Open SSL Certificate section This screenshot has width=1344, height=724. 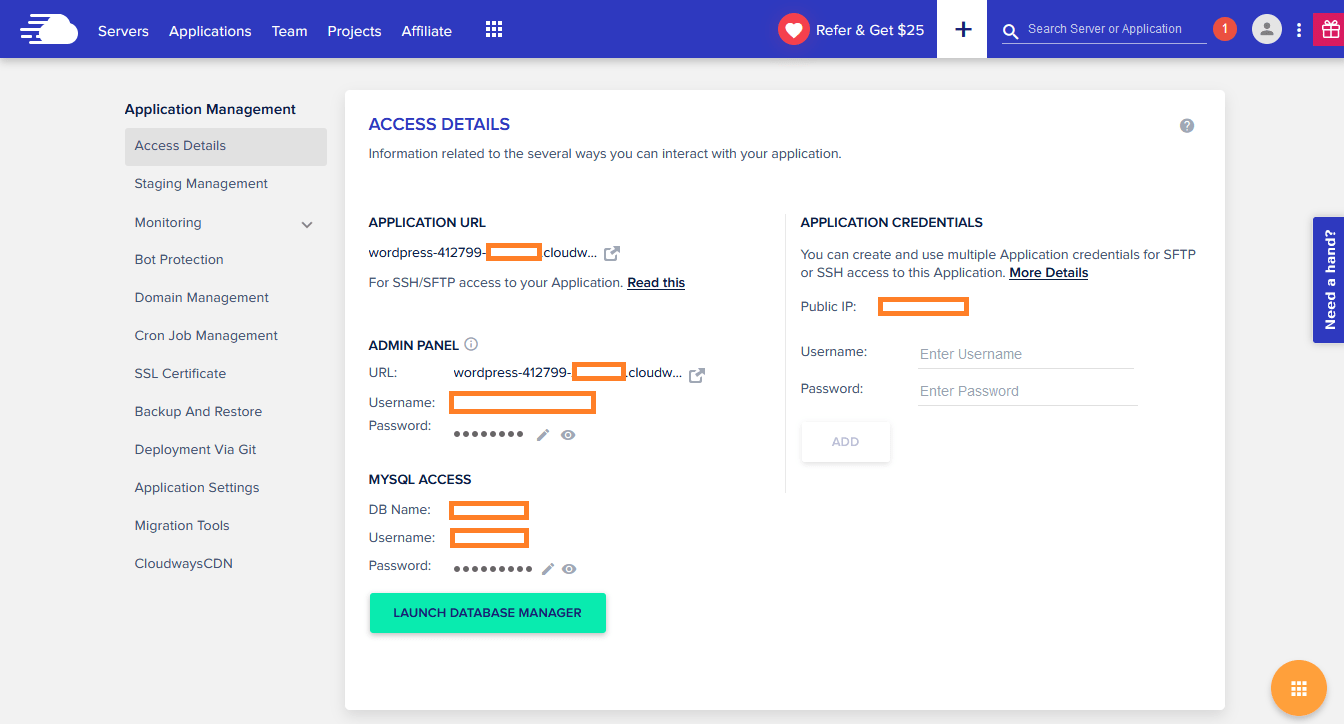pyautogui.click(x=180, y=374)
